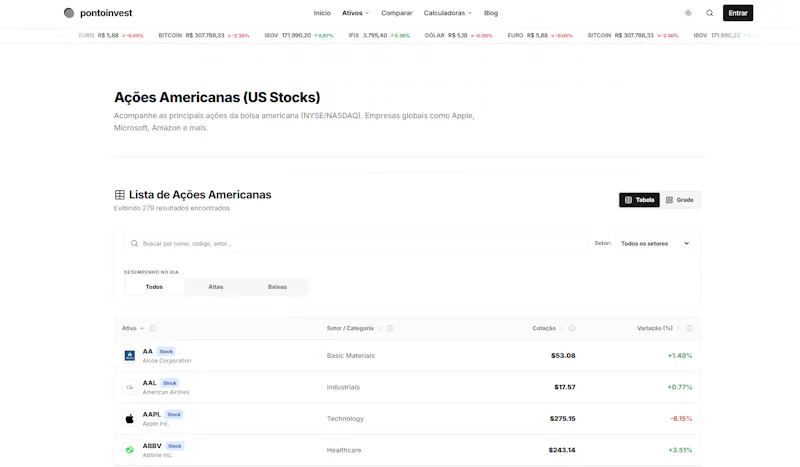The height and width of the screenshot is (467, 800).
Task: Click the Healthcare sector cell
Action: click(x=344, y=450)
